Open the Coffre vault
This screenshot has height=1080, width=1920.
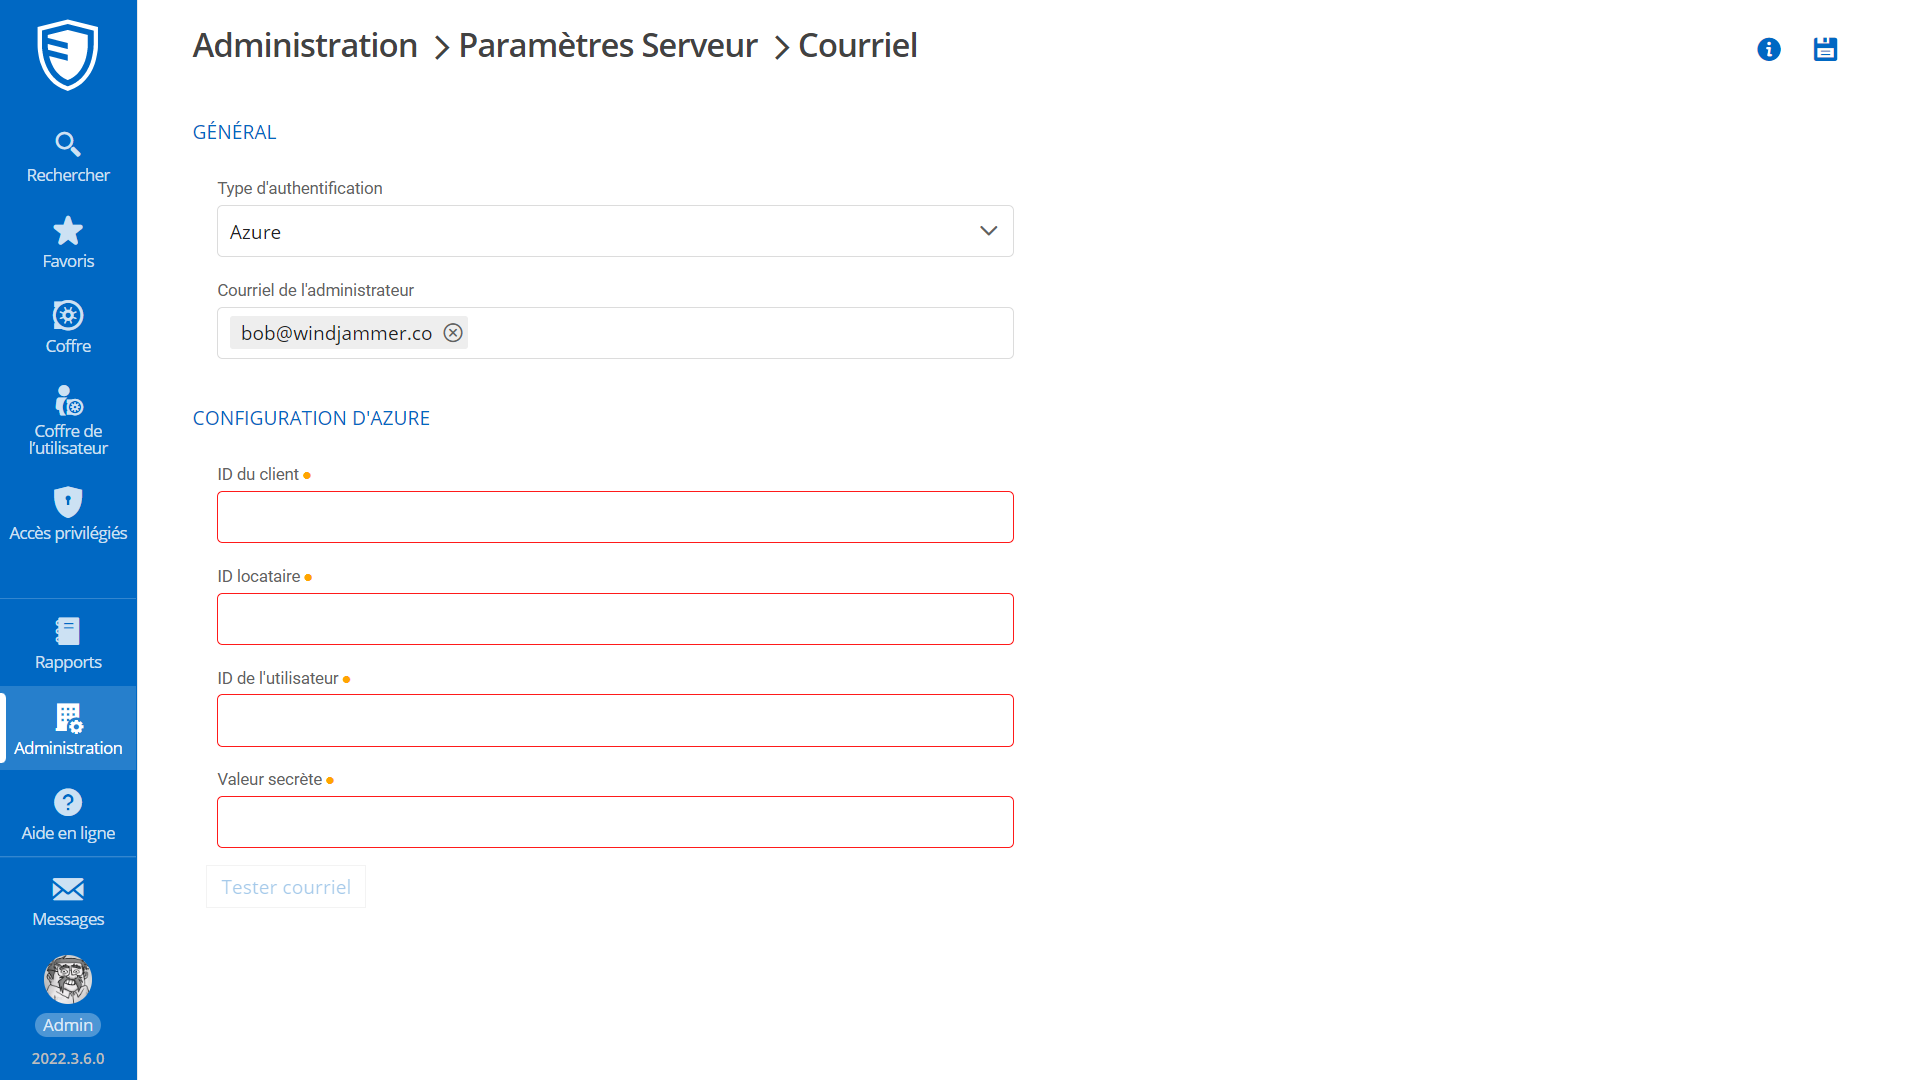coord(68,328)
